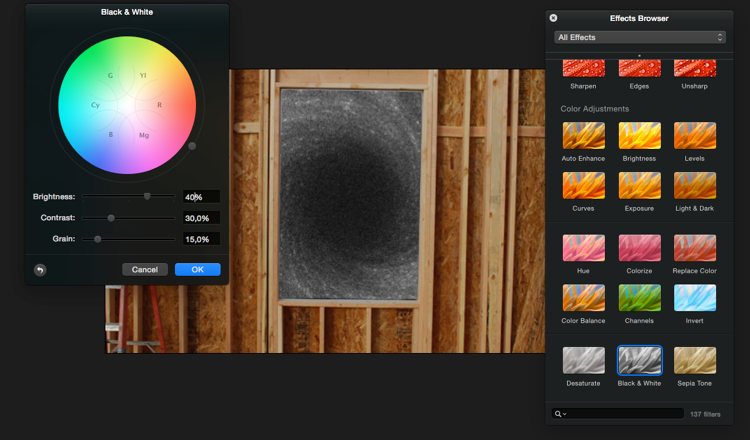This screenshot has width=750, height=440.
Task: Click the 137 filters count text
Action: coord(705,414)
